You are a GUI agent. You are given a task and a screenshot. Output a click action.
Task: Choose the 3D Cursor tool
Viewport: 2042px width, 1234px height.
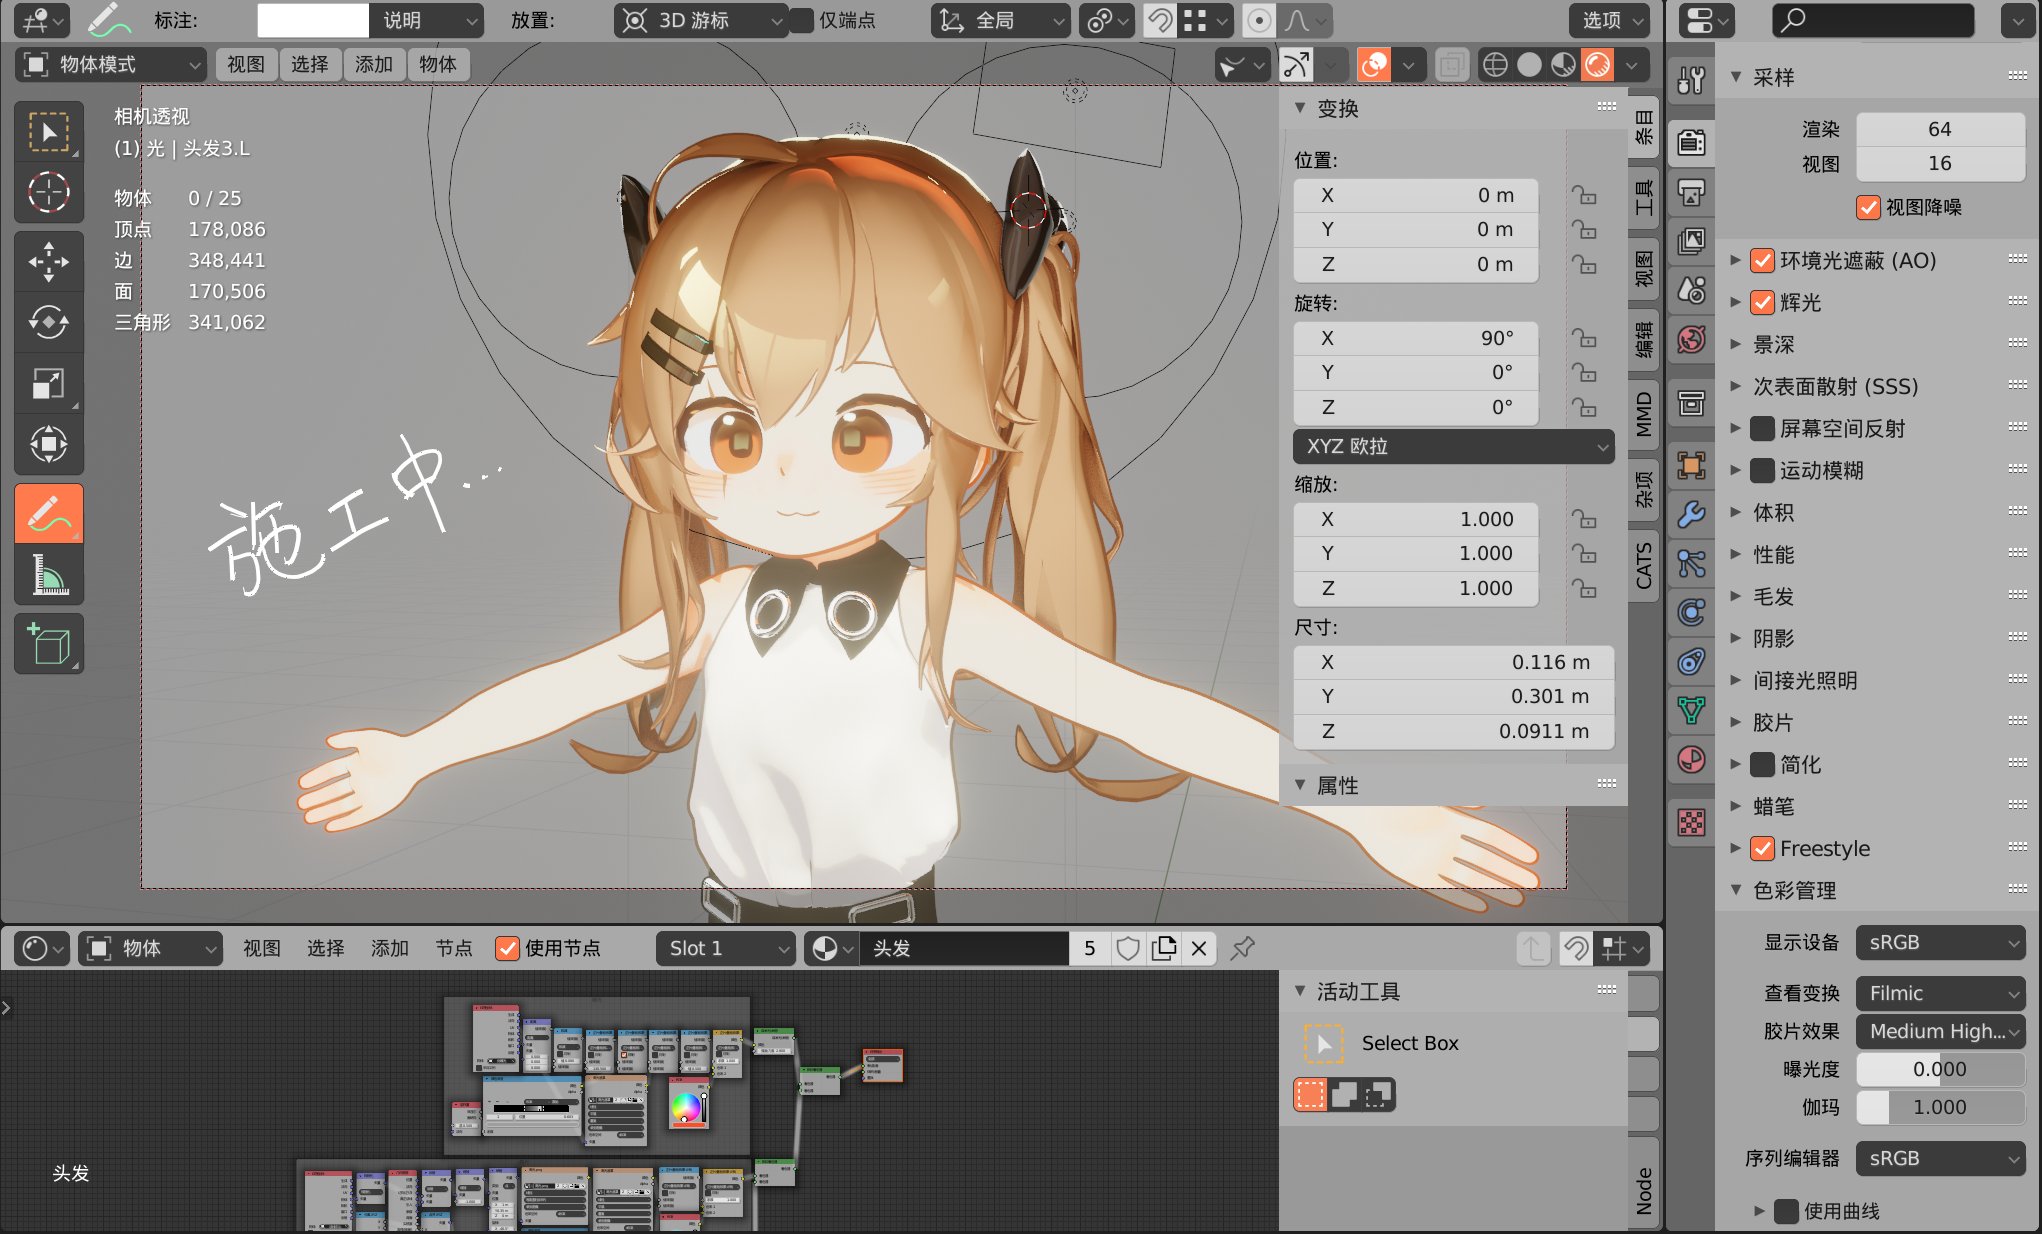click(x=48, y=192)
